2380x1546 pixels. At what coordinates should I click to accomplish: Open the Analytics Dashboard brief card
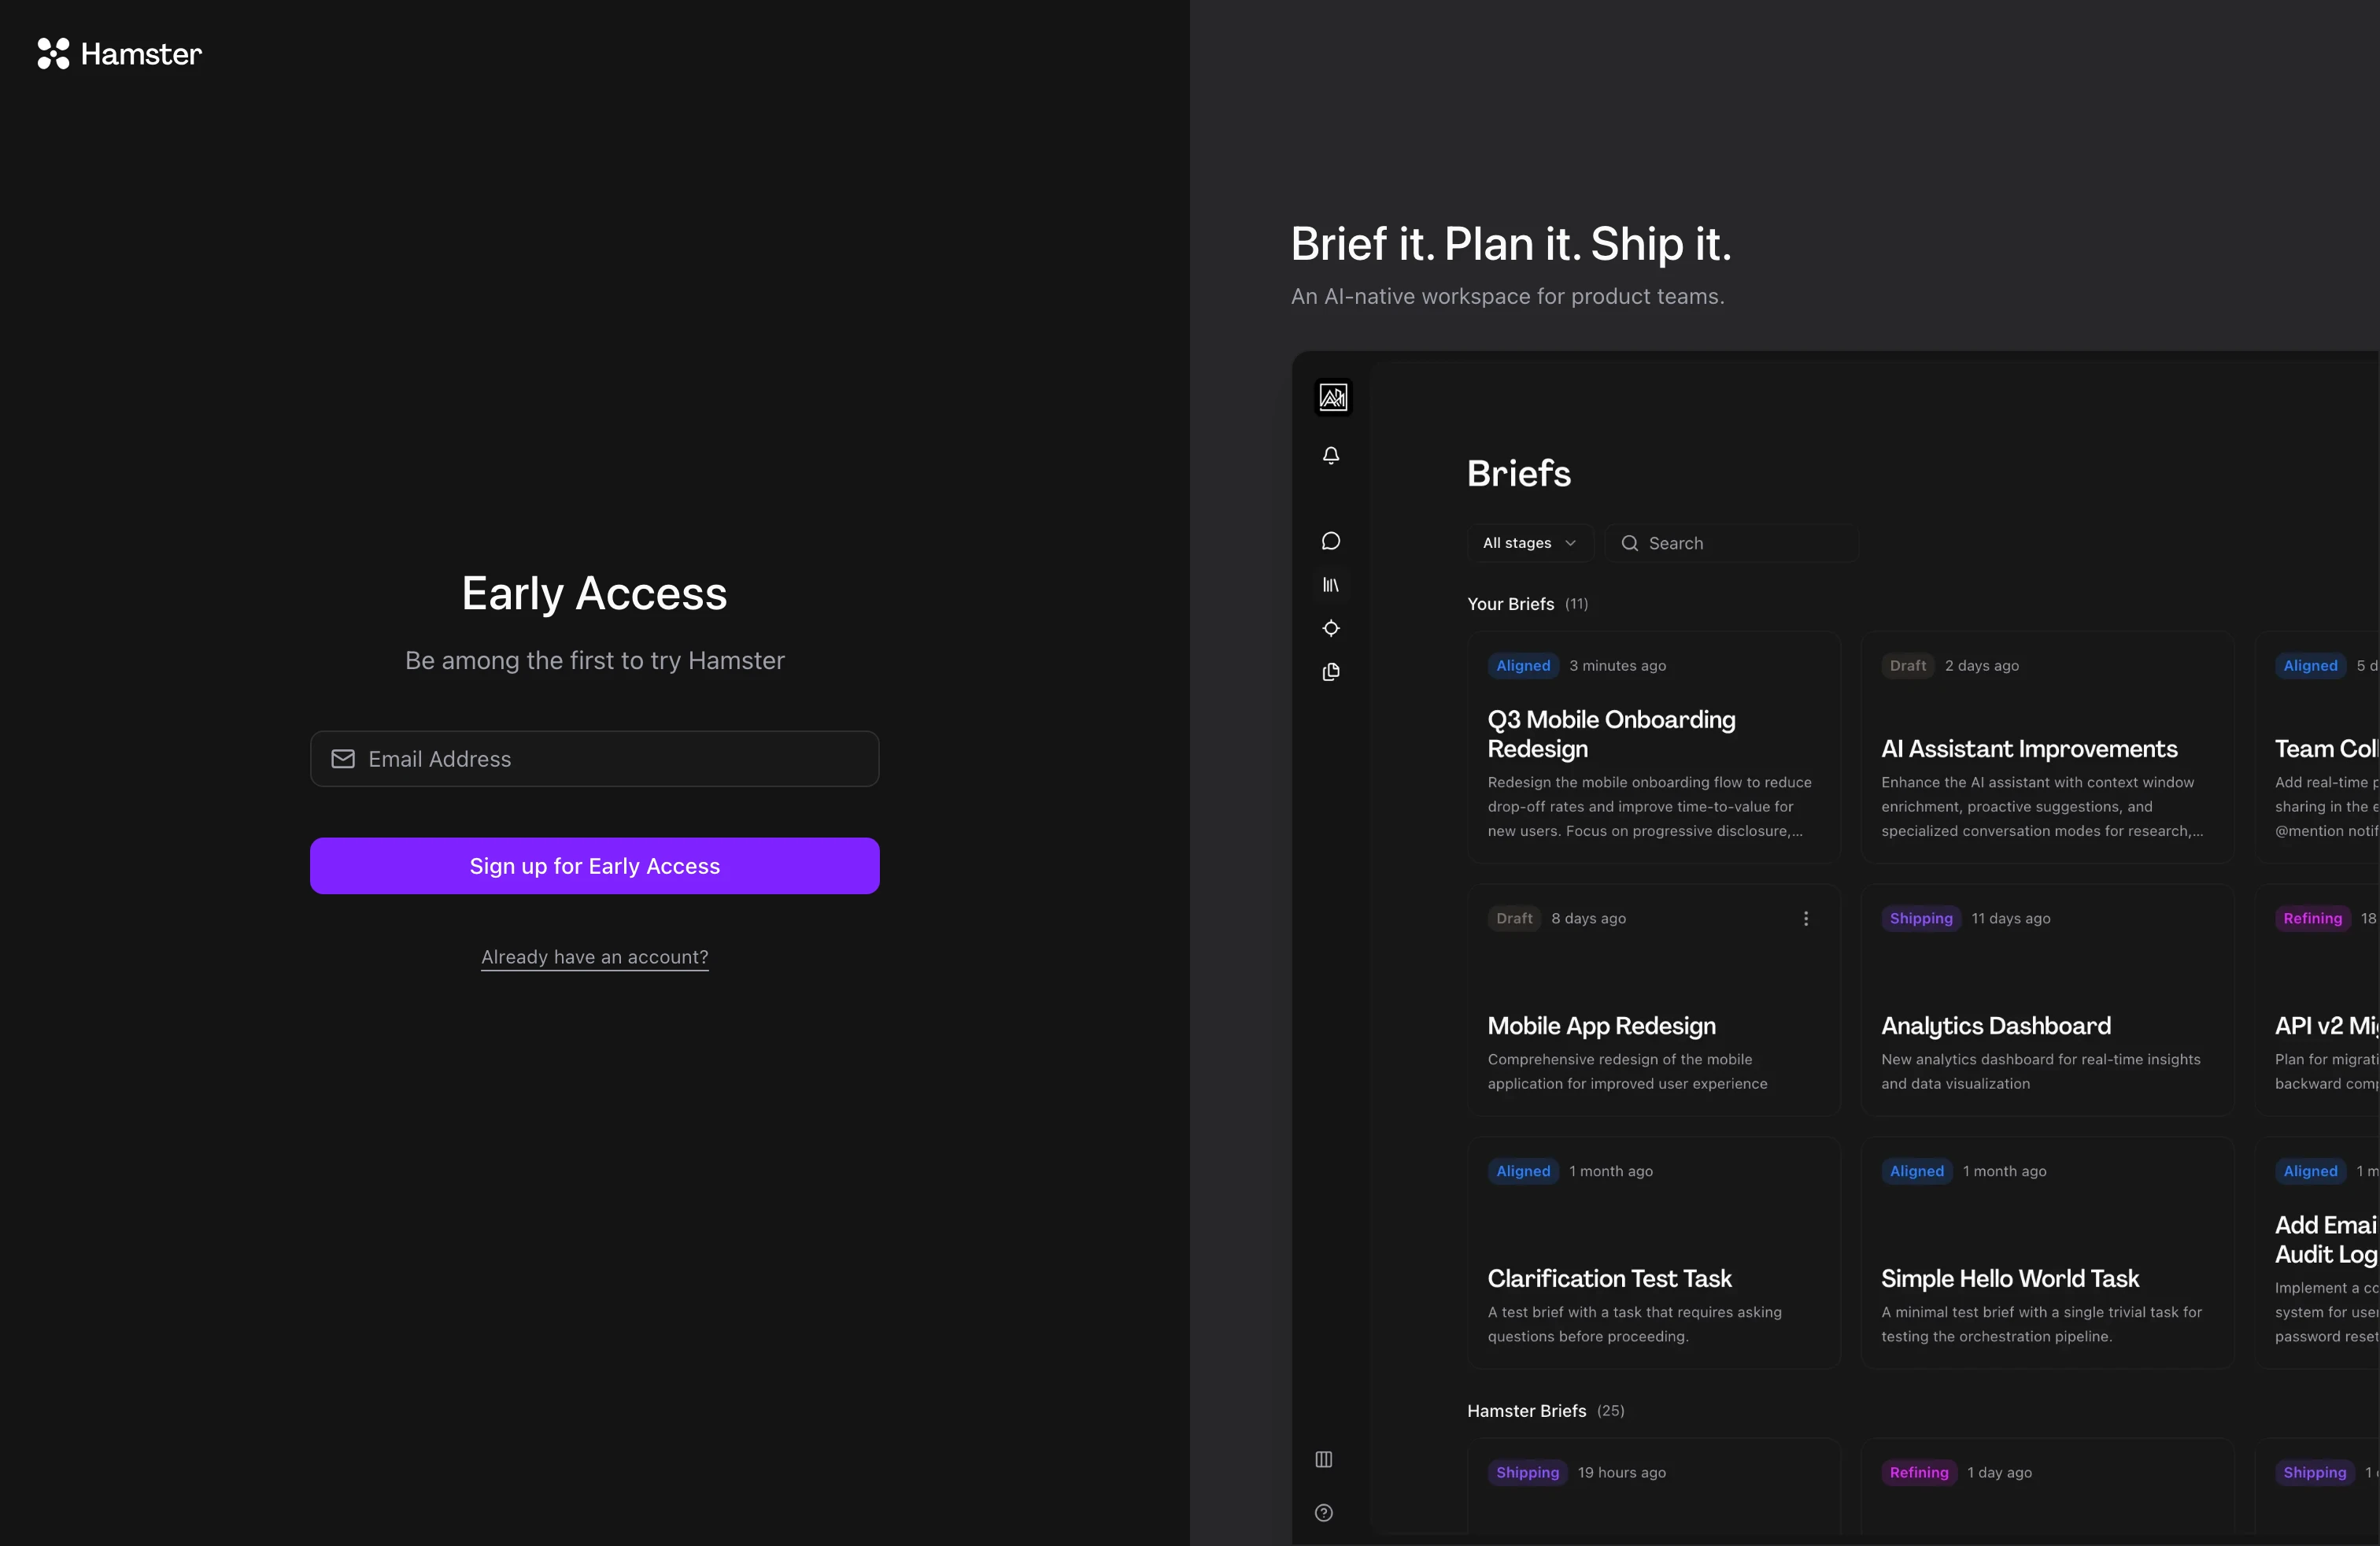click(1995, 1026)
